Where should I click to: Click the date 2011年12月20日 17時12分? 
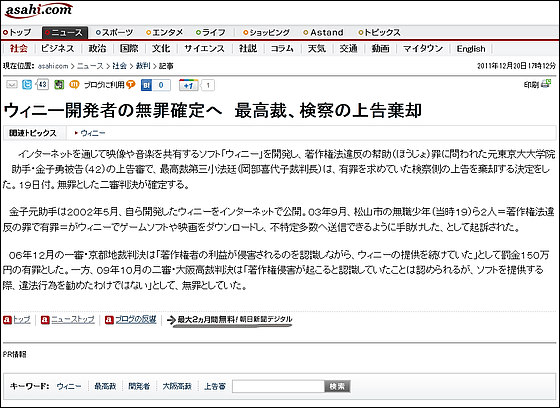pyautogui.click(x=516, y=66)
